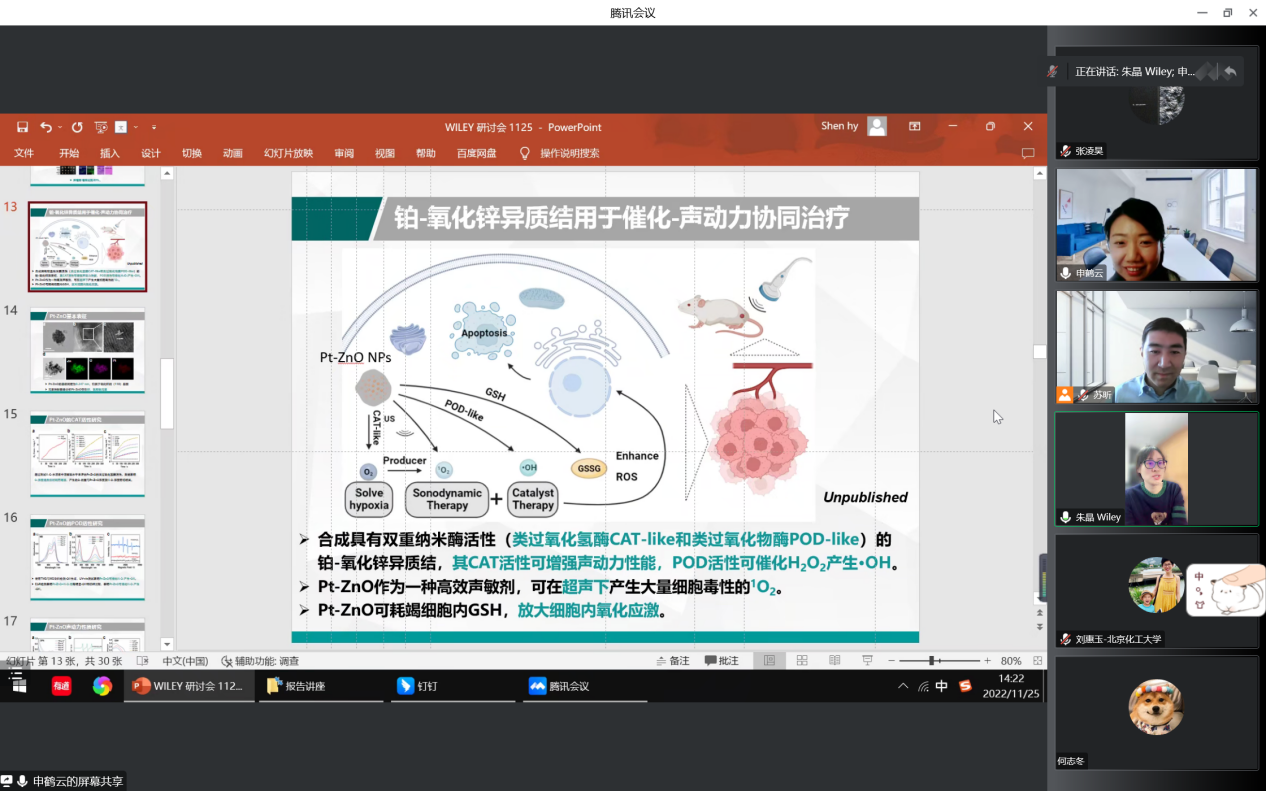1266x791 pixels.
Task: Click the 80% zoom level
Action: [1011, 661]
